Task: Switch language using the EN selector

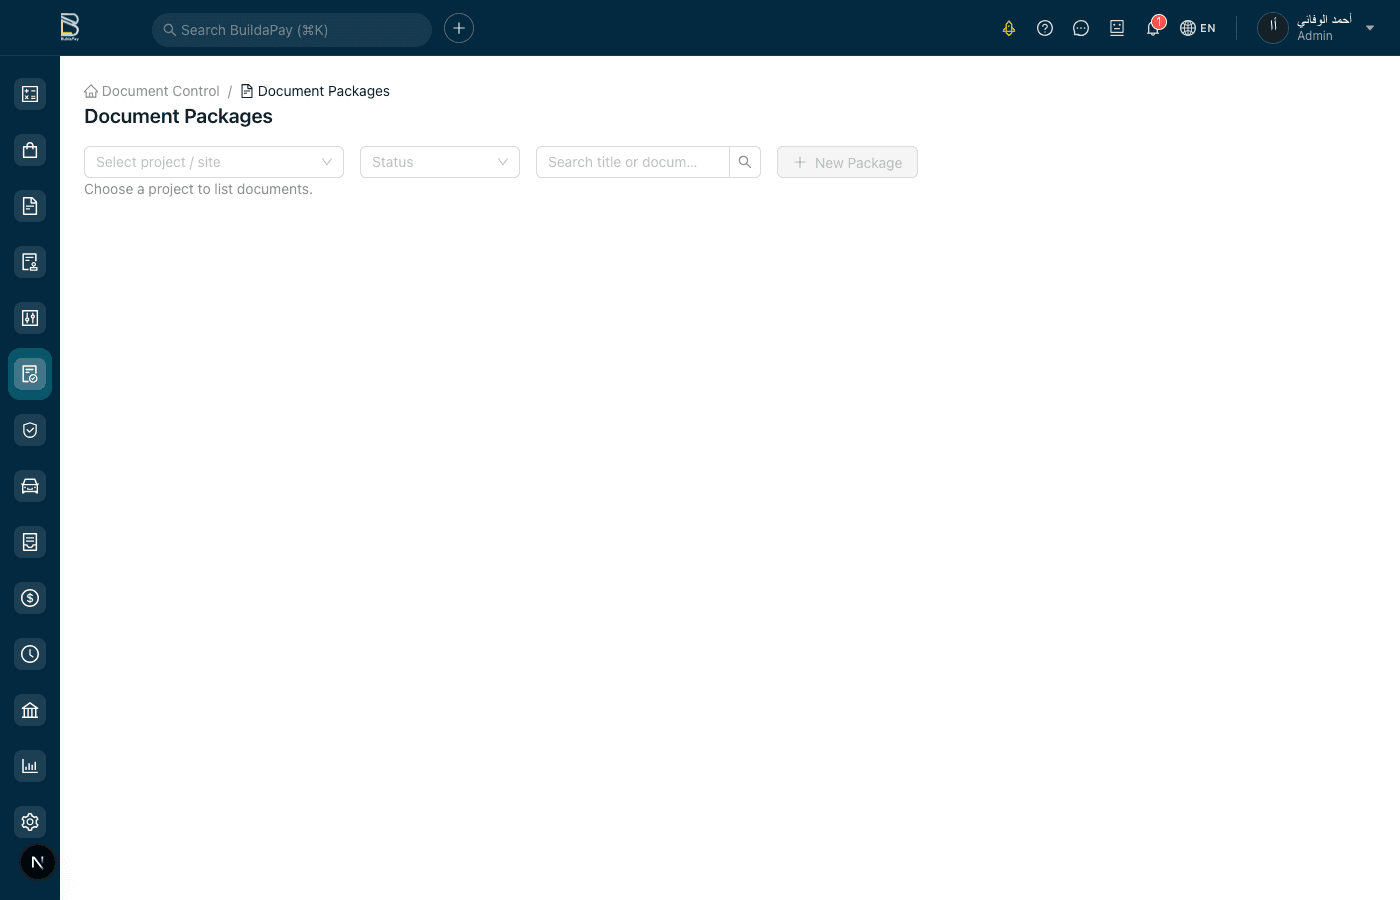Action: click(1198, 28)
